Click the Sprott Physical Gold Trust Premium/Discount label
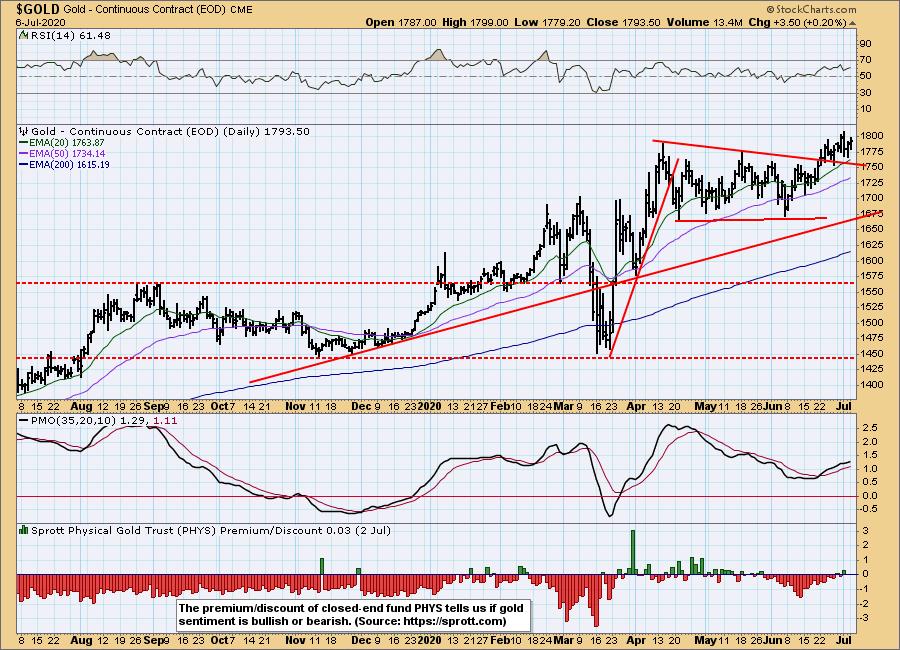Screen dimensions: 900x650 point(210,530)
